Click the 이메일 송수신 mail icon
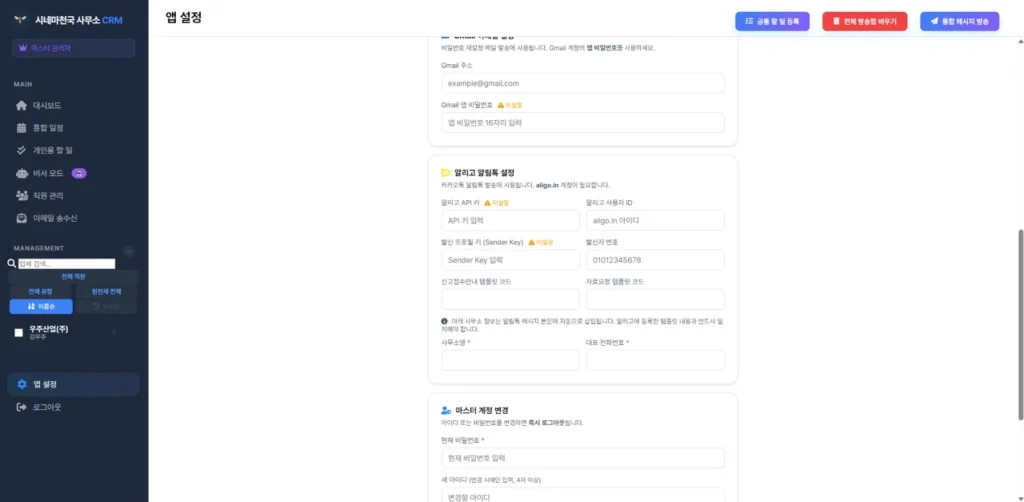 [22, 218]
